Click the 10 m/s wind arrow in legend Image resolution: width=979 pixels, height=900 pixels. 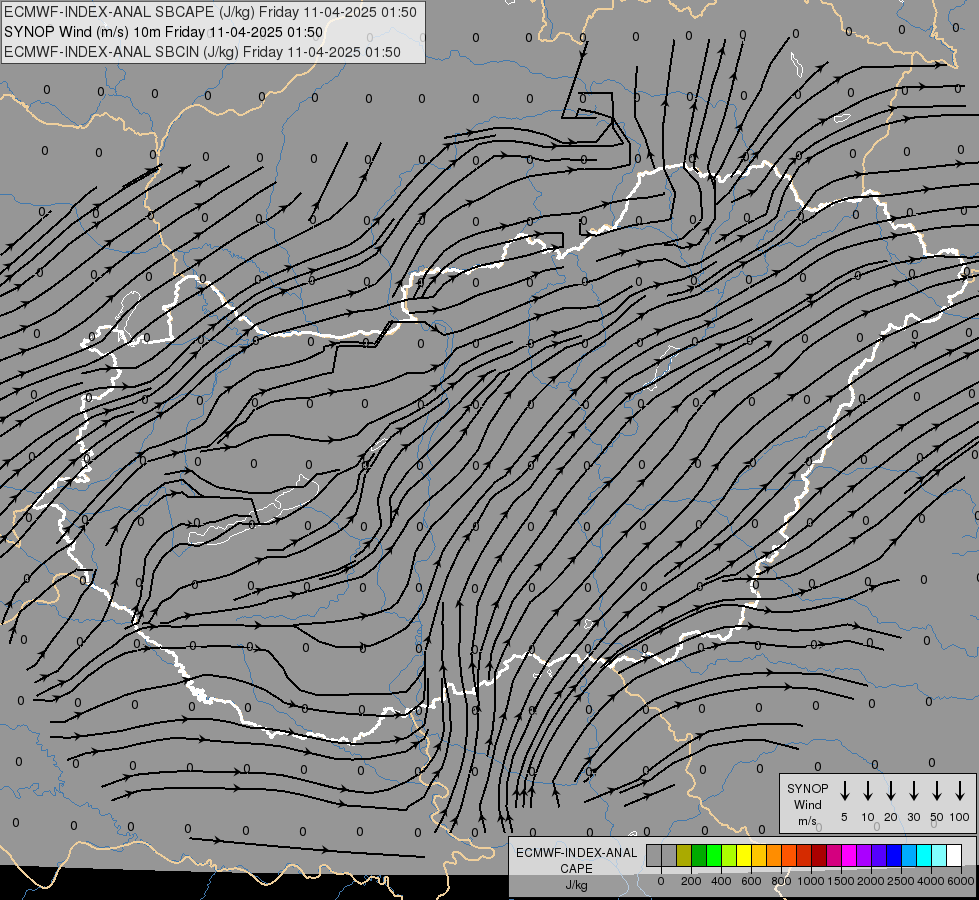click(x=867, y=790)
